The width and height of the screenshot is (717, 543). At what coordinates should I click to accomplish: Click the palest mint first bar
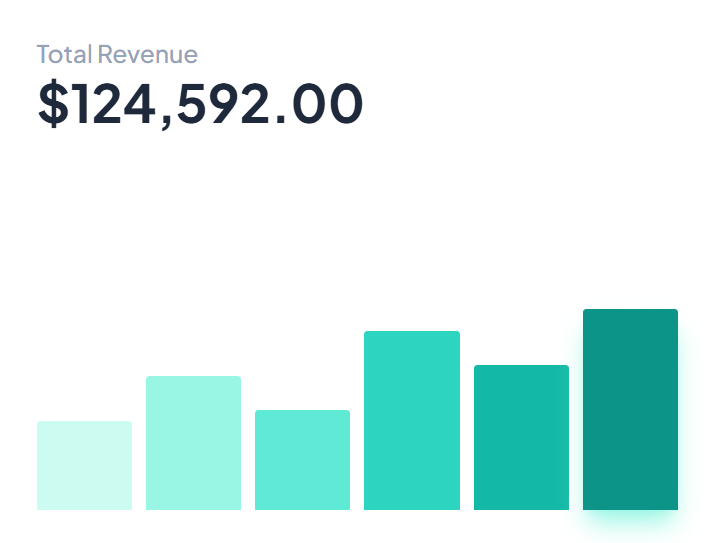click(84, 466)
